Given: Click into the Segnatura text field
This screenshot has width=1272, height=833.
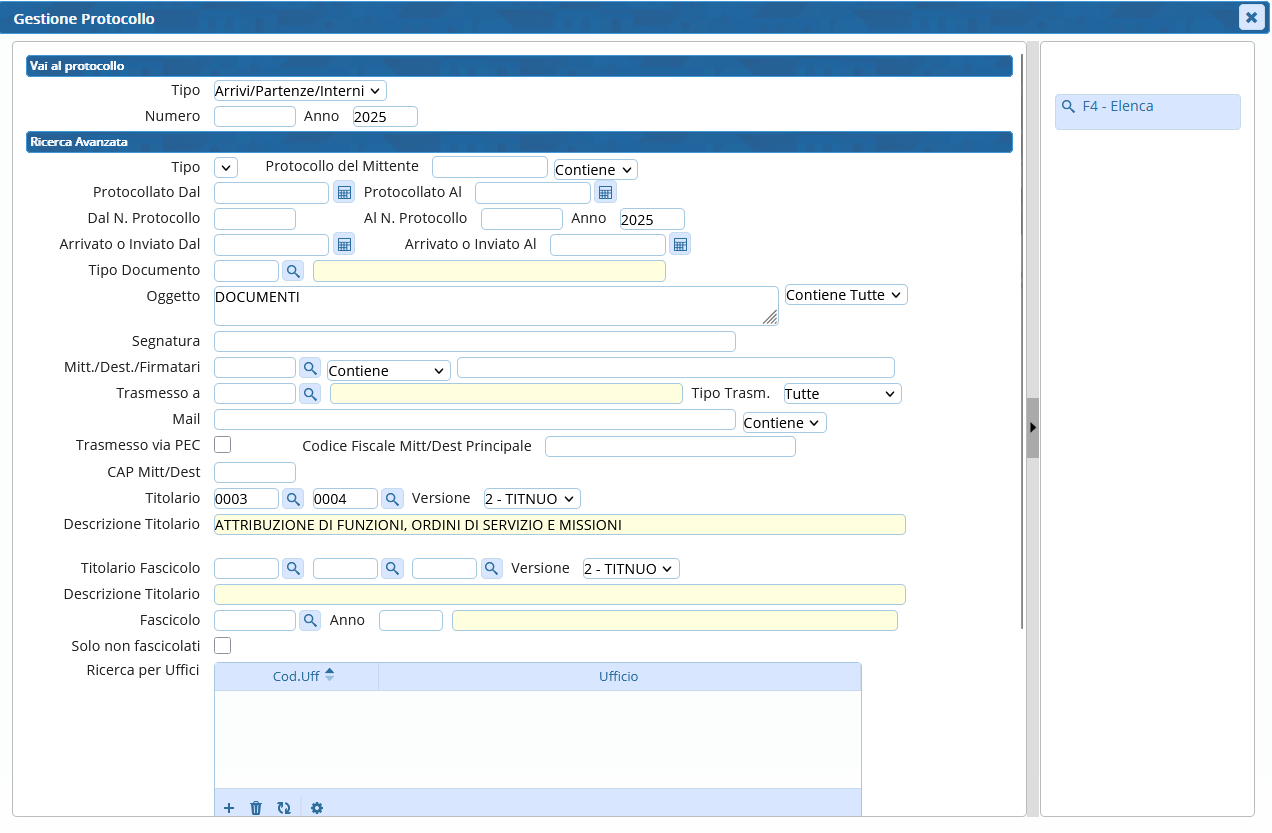Looking at the screenshot, I should point(475,342).
